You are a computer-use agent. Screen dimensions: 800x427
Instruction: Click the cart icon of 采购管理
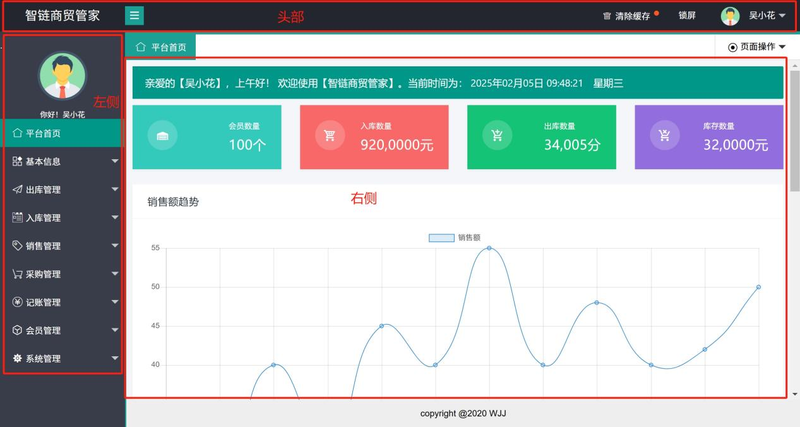(x=17, y=274)
